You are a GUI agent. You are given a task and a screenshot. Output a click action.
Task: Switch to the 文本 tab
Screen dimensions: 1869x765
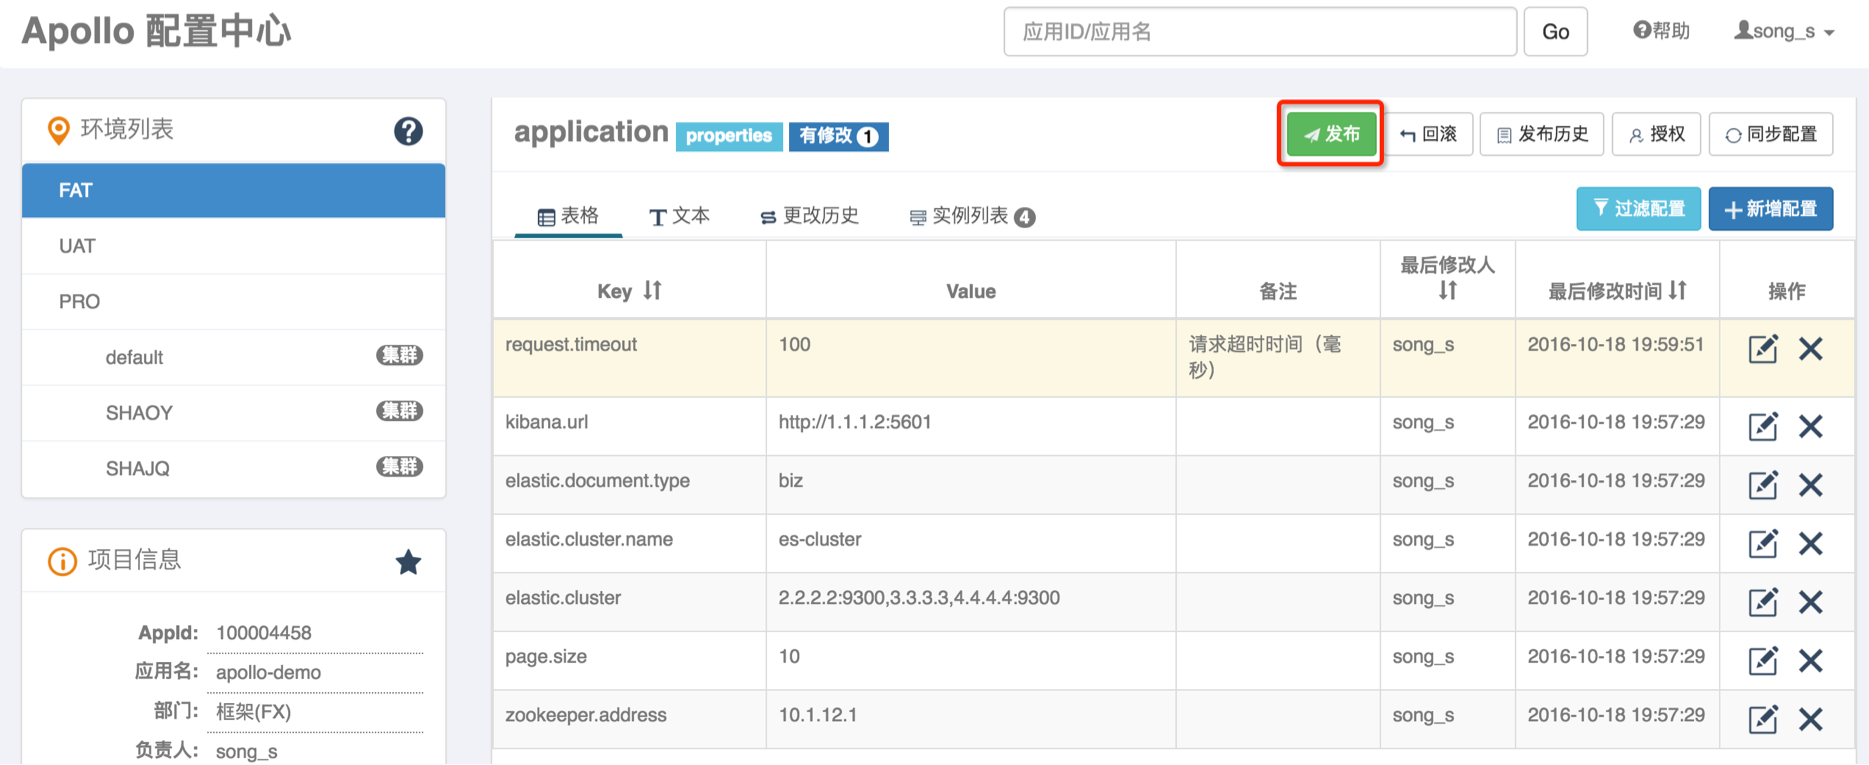pos(679,216)
